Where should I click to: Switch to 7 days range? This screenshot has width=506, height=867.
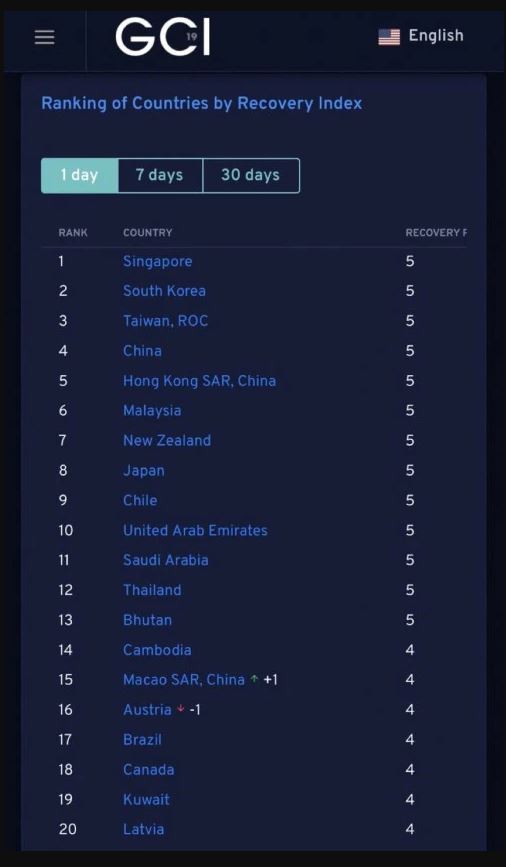160,175
